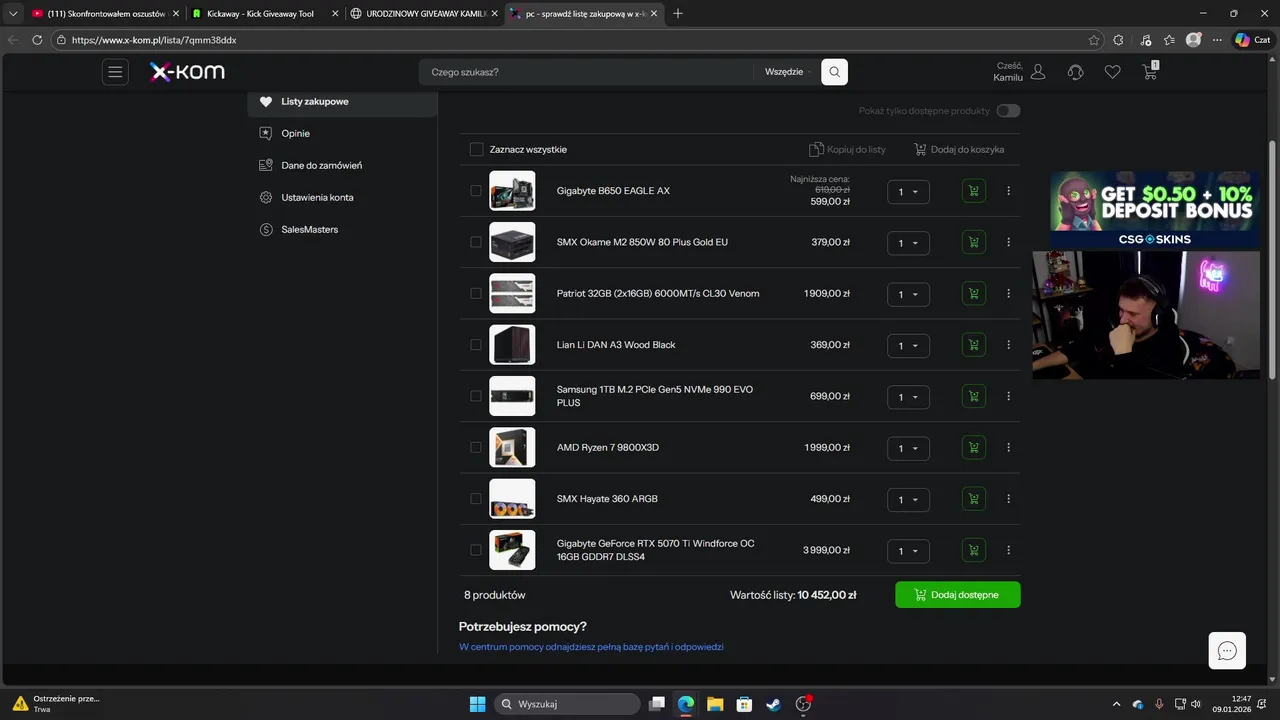Open the Samsung 1TB 990 EVO PLUS link
The width and height of the screenshot is (1280, 720).
tap(655, 396)
